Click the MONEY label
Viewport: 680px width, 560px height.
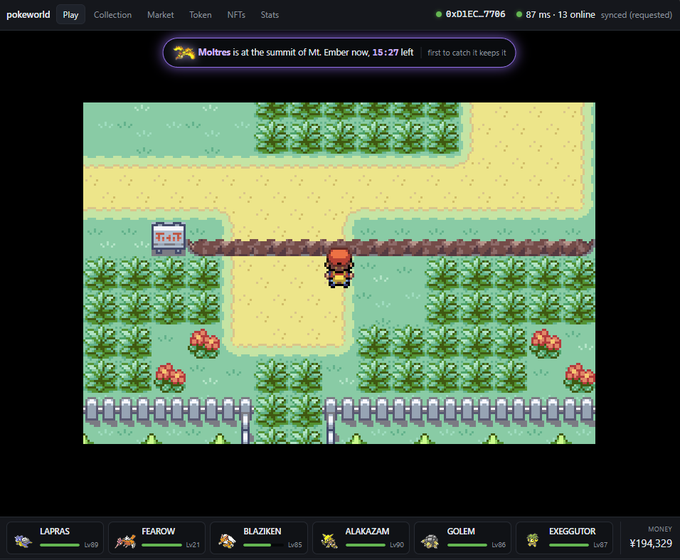point(660,529)
